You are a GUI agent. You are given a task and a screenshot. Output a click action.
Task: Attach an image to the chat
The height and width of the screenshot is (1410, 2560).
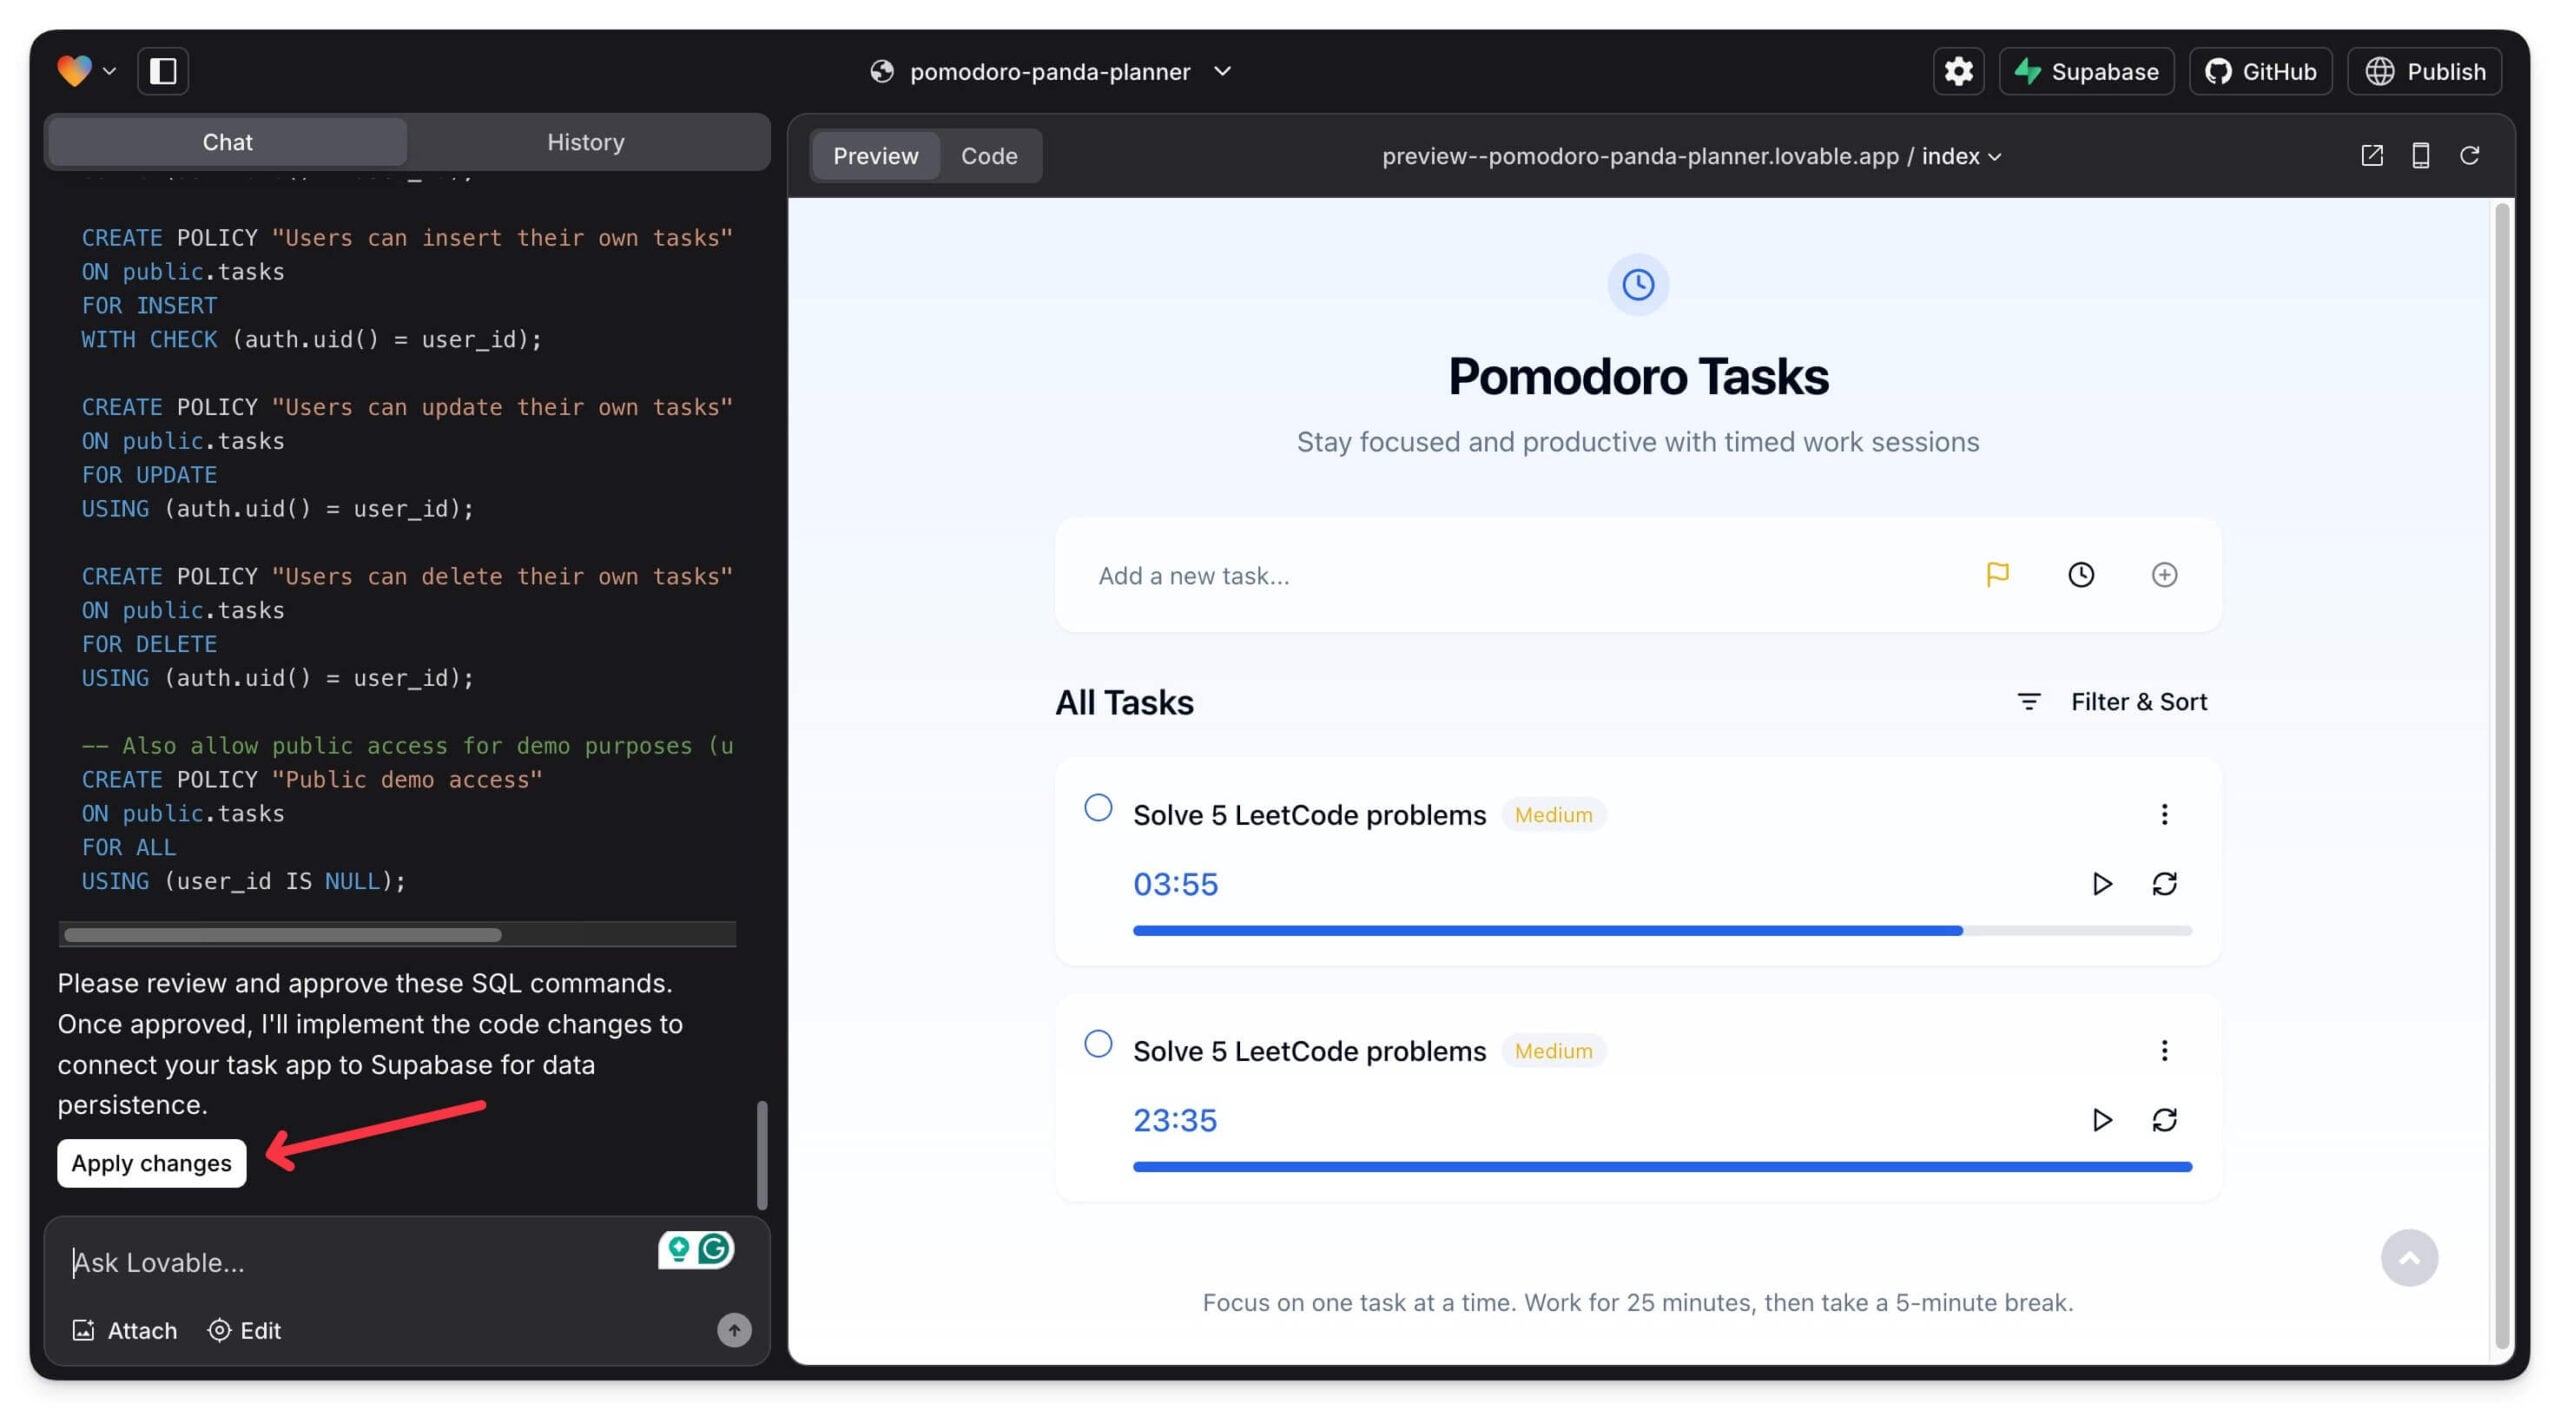(x=124, y=1330)
